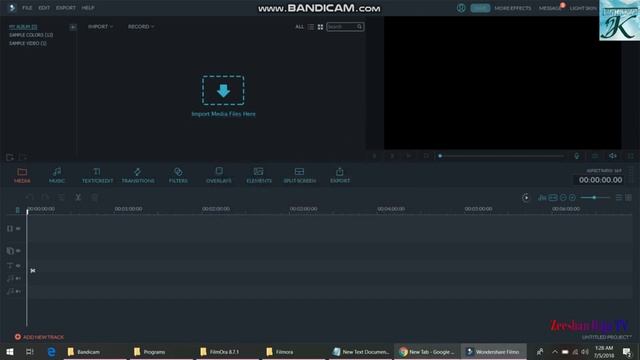Click the Play button under preview
The image size is (640, 360).
tap(409, 156)
